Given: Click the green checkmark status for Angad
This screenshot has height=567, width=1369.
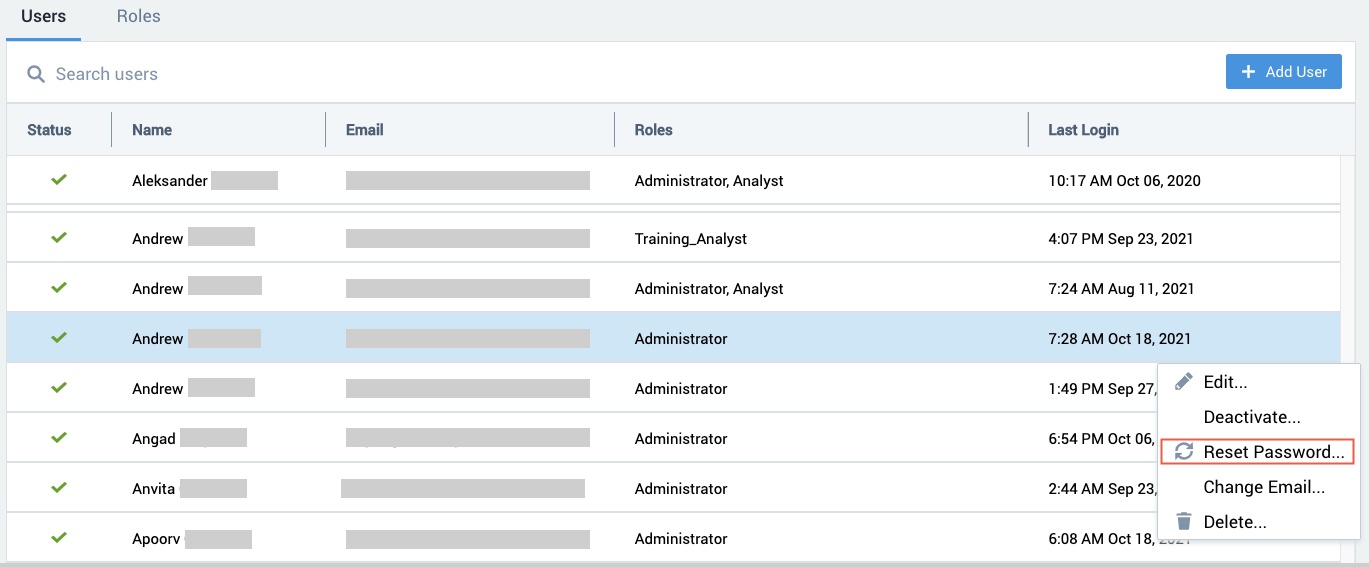Looking at the screenshot, I should (x=59, y=438).
